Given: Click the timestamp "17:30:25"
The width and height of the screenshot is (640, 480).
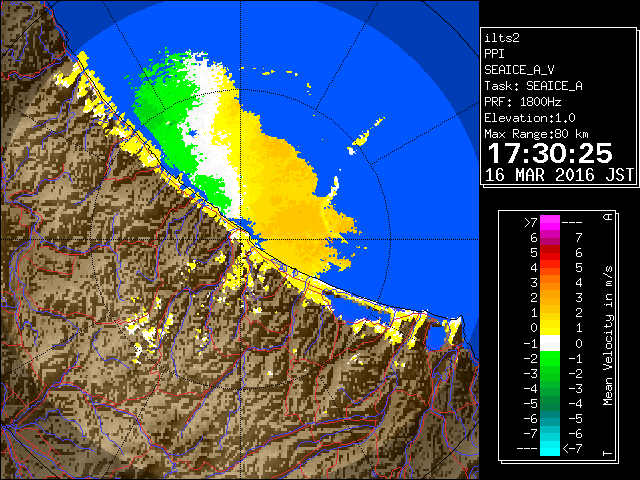Looking at the screenshot, I should point(550,153).
